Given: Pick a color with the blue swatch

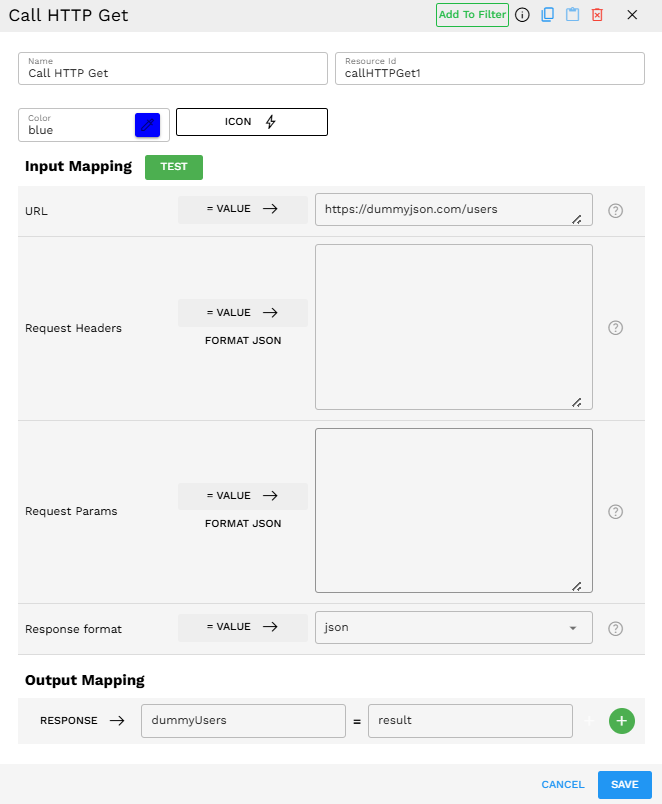Looking at the screenshot, I should point(147,125).
